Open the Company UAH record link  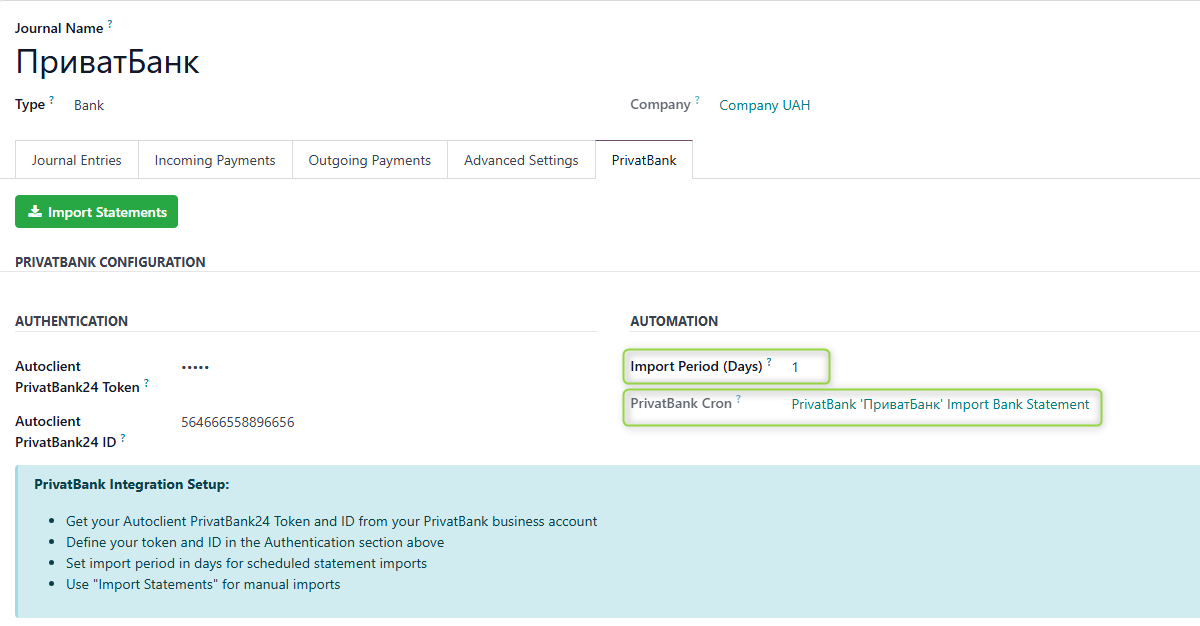(x=764, y=104)
